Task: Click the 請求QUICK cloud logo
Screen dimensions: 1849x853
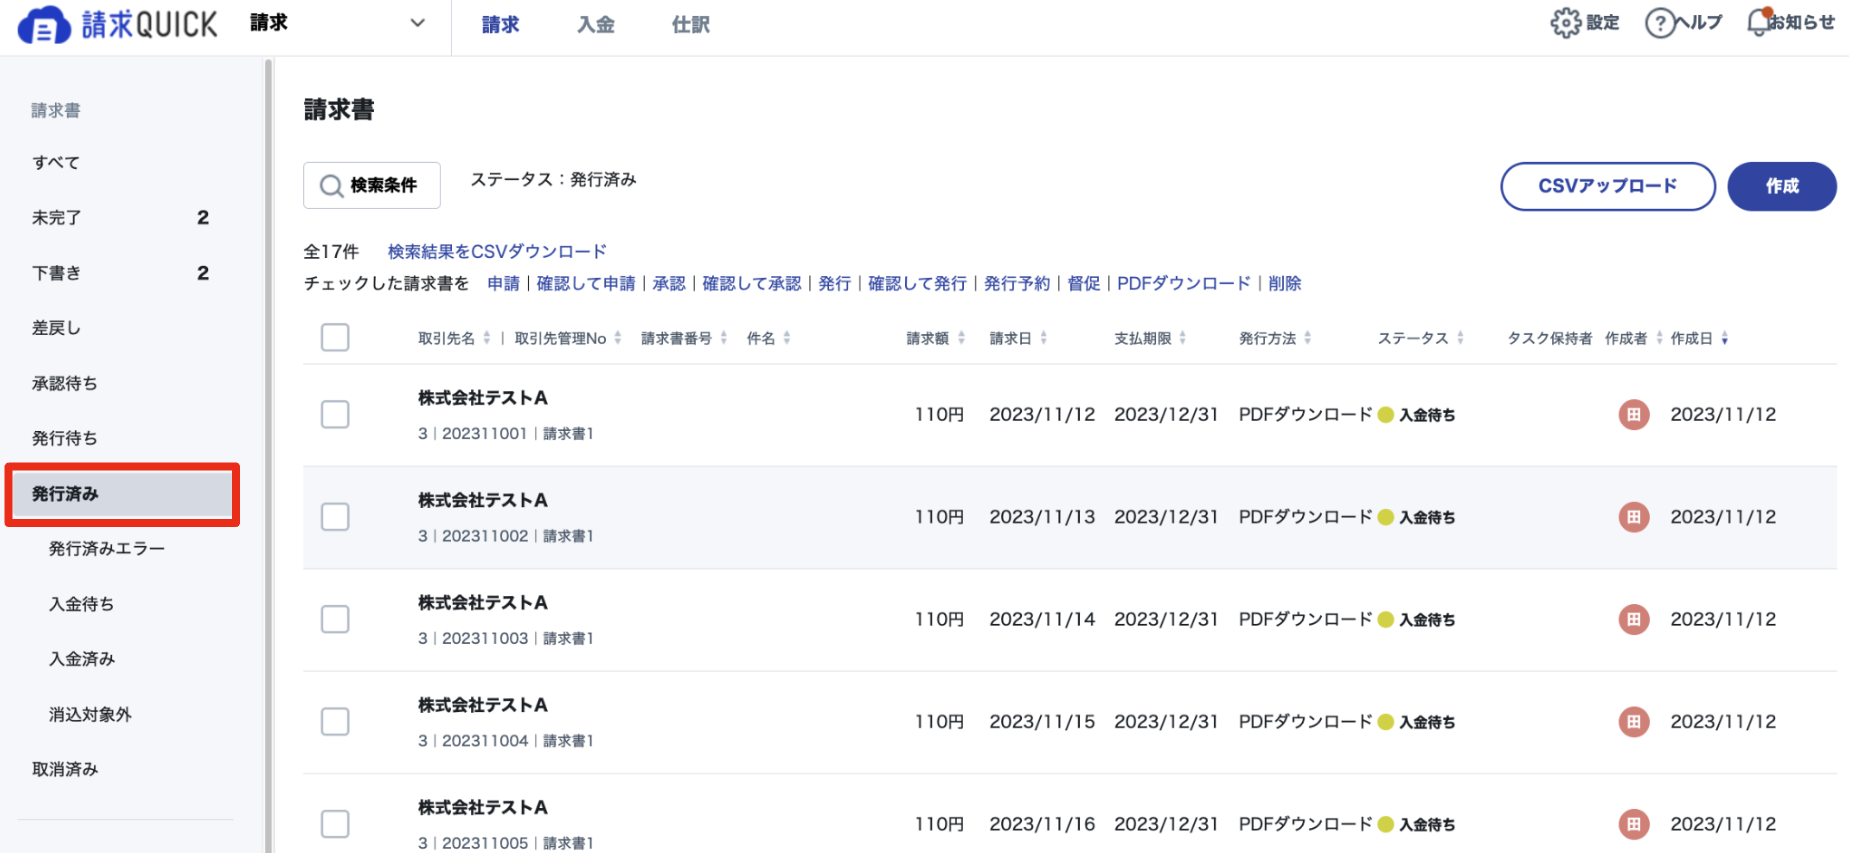Action: click(118, 25)
